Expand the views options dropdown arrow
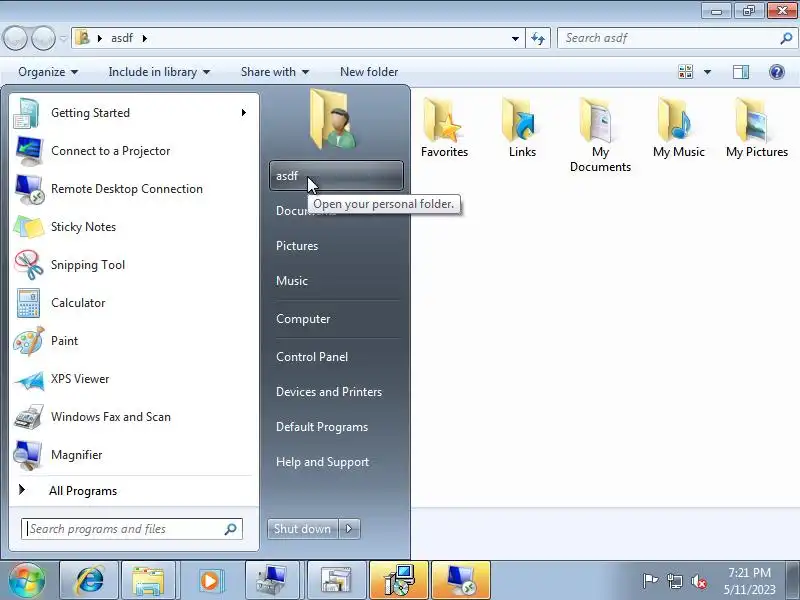This screenshot has width=800, height=600. (x=707, y=72)
